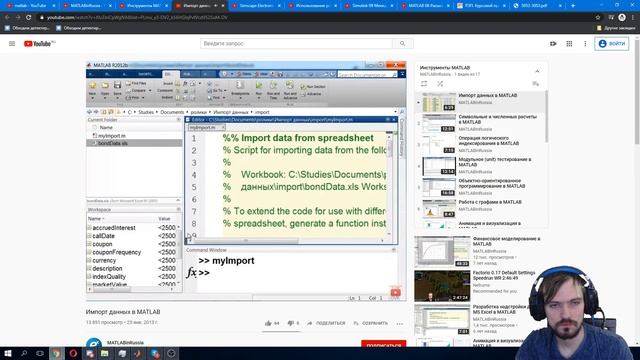Click the ВОЙТИ sign-in button
Screen dimensions: 640x360
[x=611, y=44]
